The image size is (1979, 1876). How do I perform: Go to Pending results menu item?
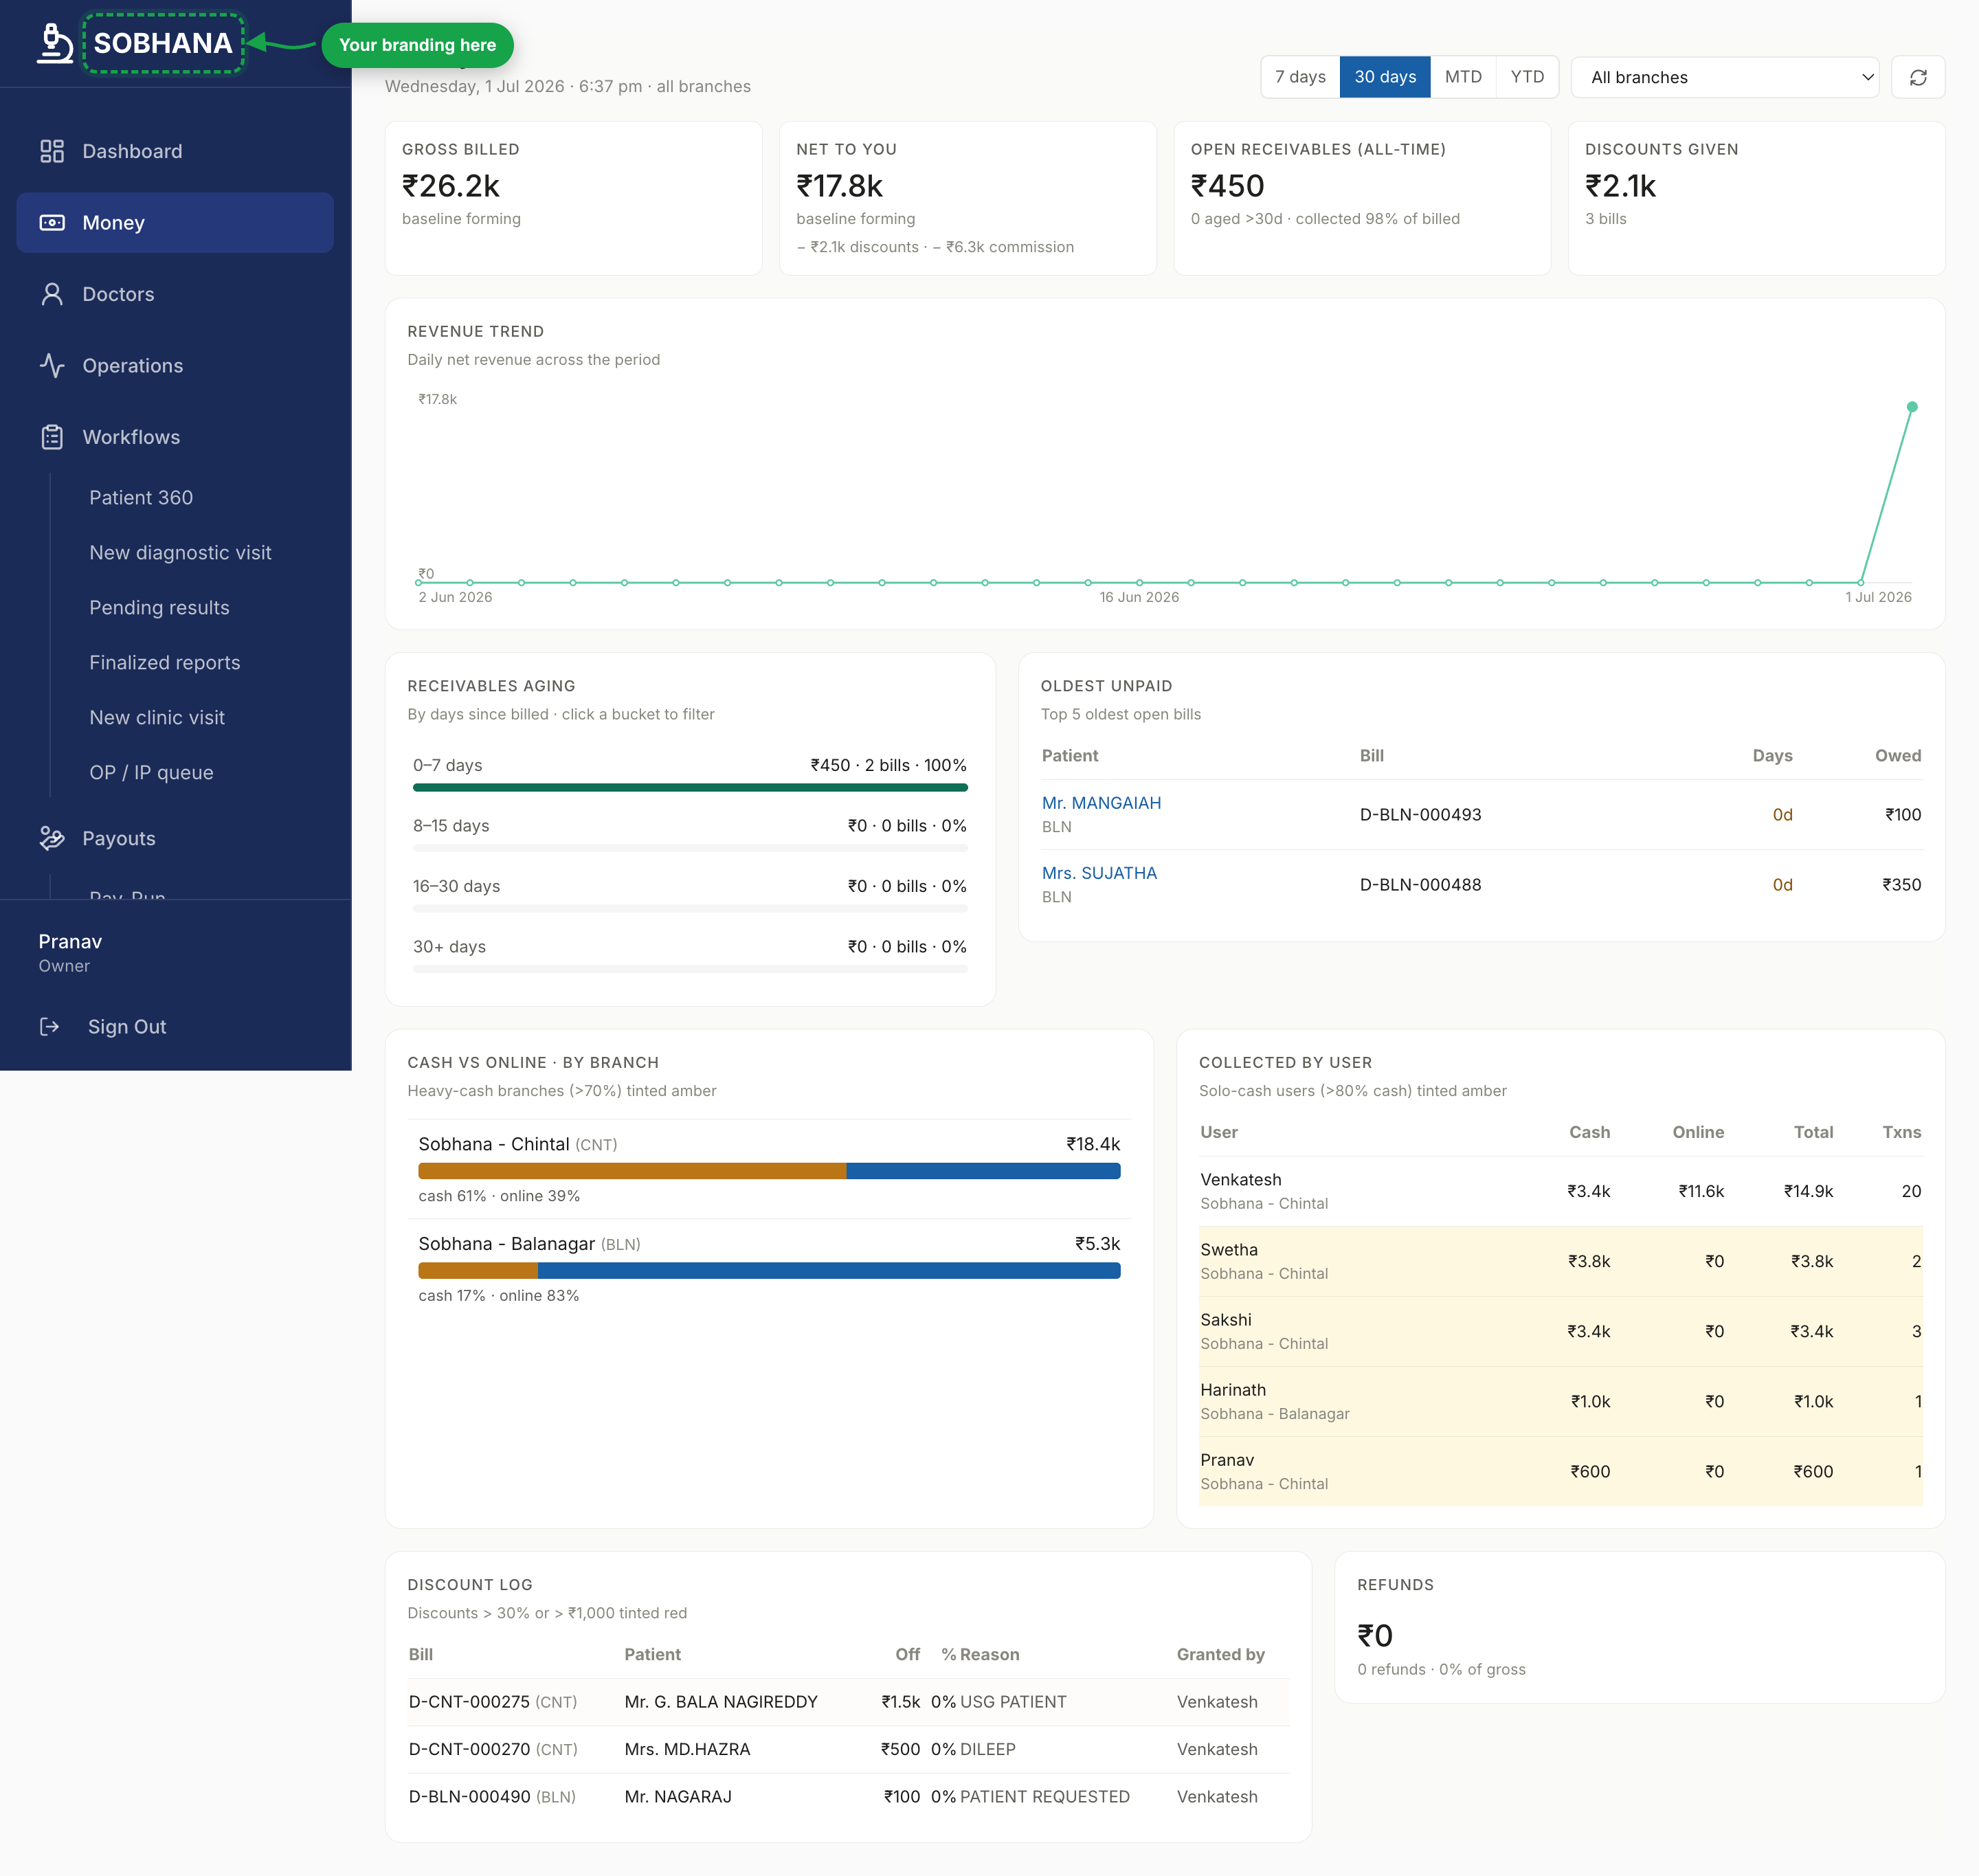click(159, 607)
